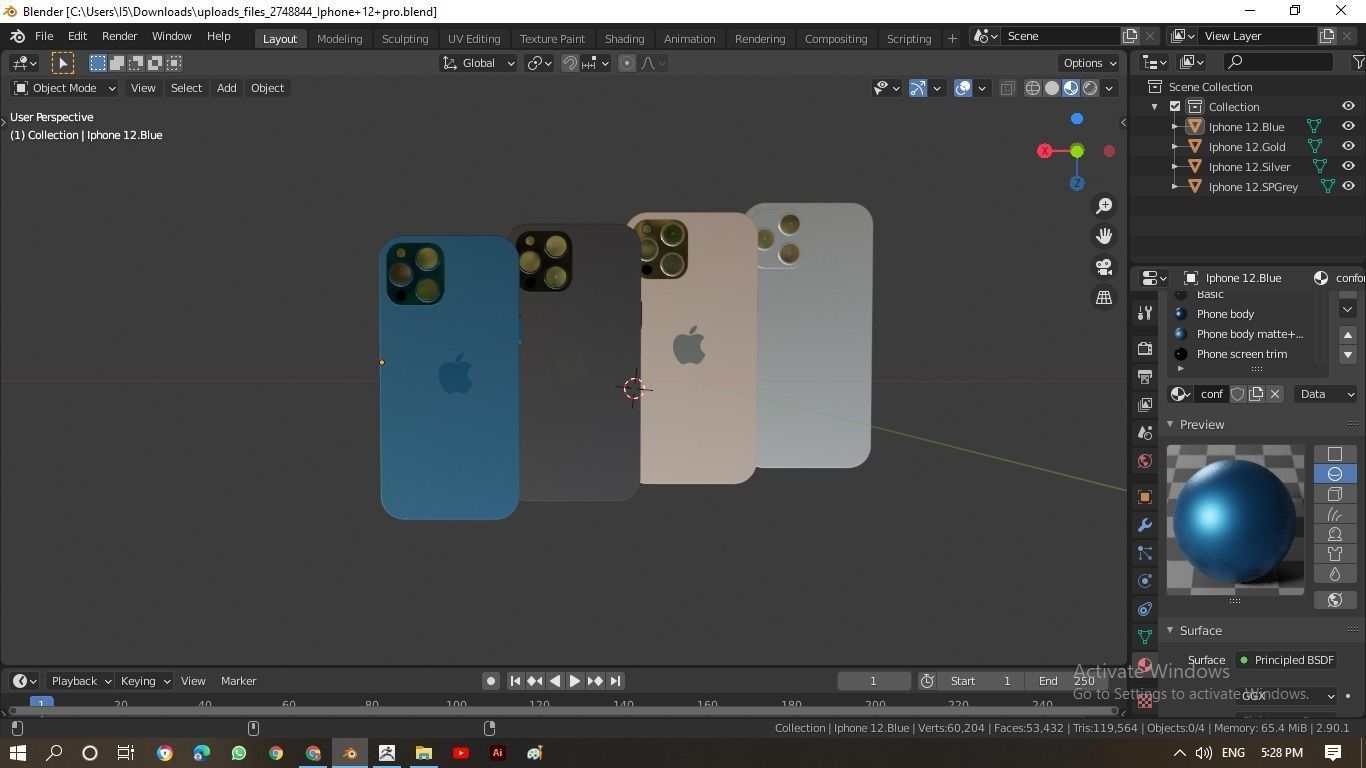1366x768 pixels.
Task: Switch viewport to material preview shading
Action: coord(1071,88)
